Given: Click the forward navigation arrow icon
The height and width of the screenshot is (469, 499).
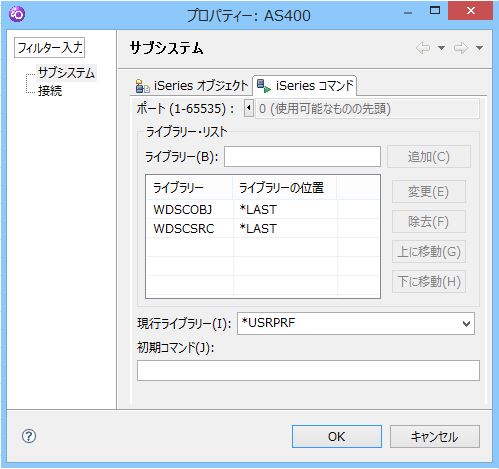Looking at the screenshot, I should [461, 48].
